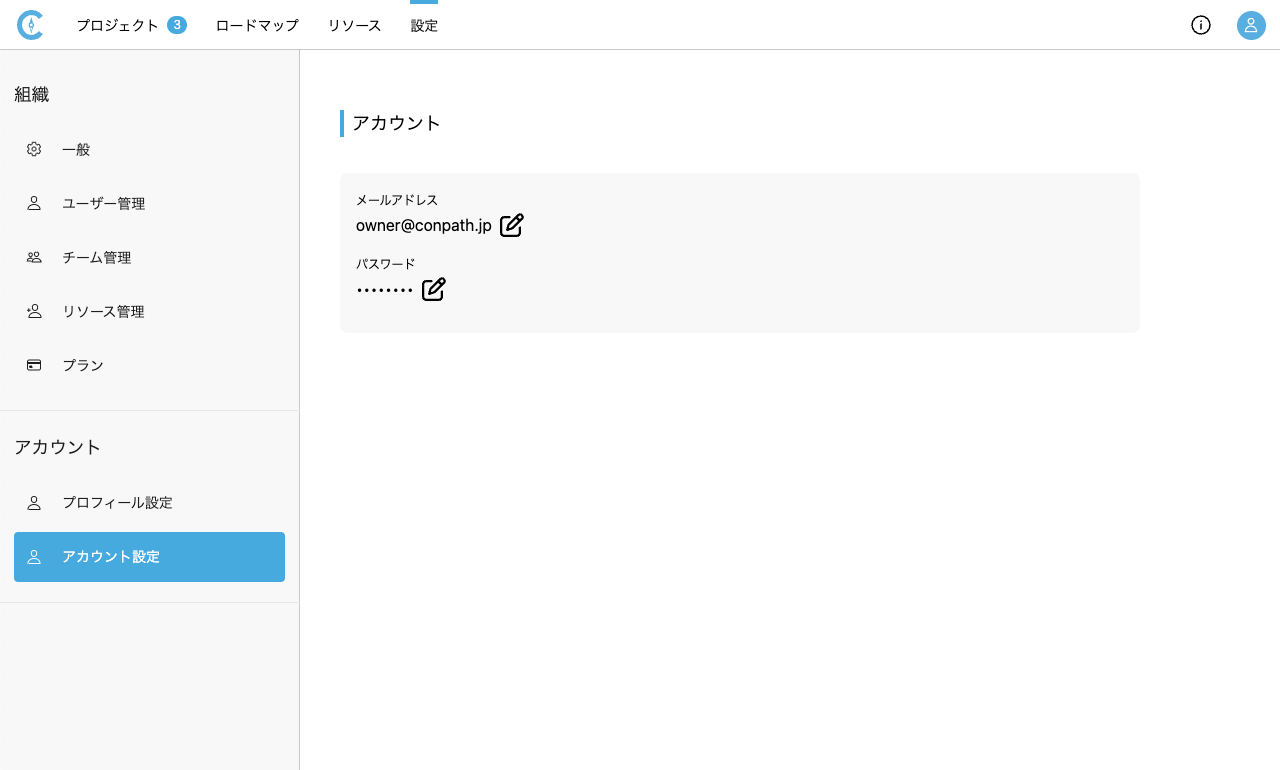Click the edit icon beside the password

click(x=434, y=290)
